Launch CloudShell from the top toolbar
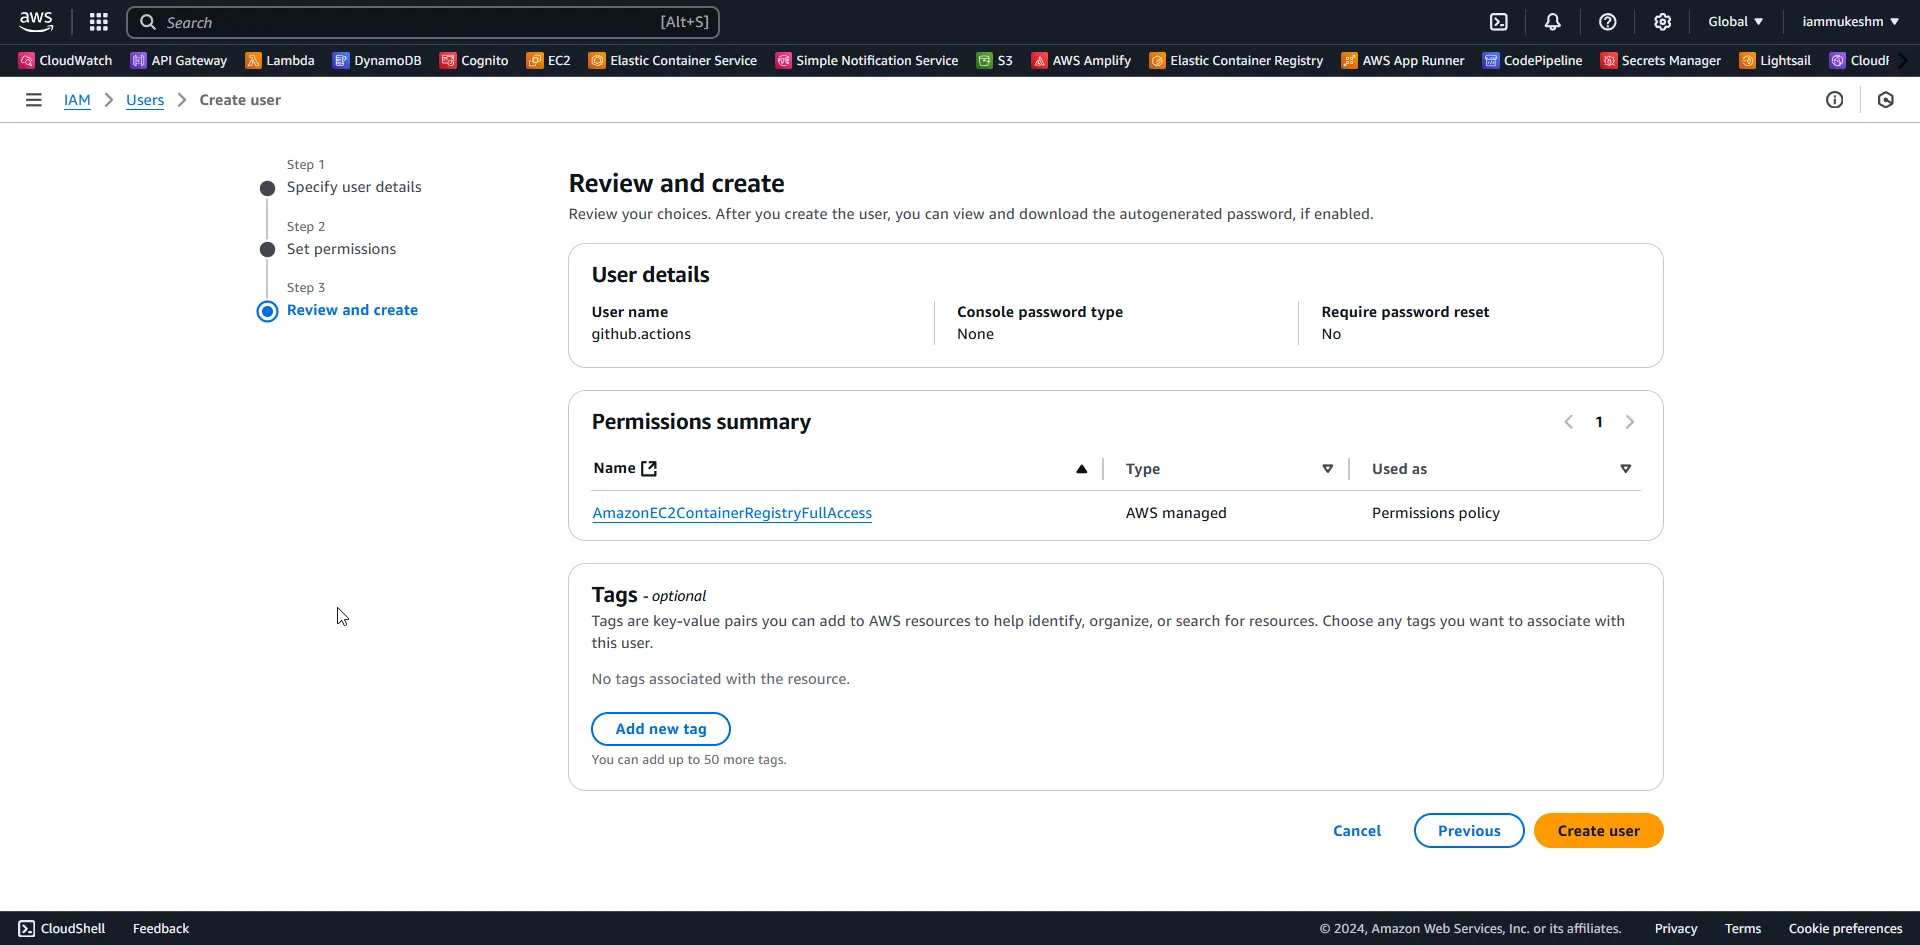 [x=1499, y=21]
